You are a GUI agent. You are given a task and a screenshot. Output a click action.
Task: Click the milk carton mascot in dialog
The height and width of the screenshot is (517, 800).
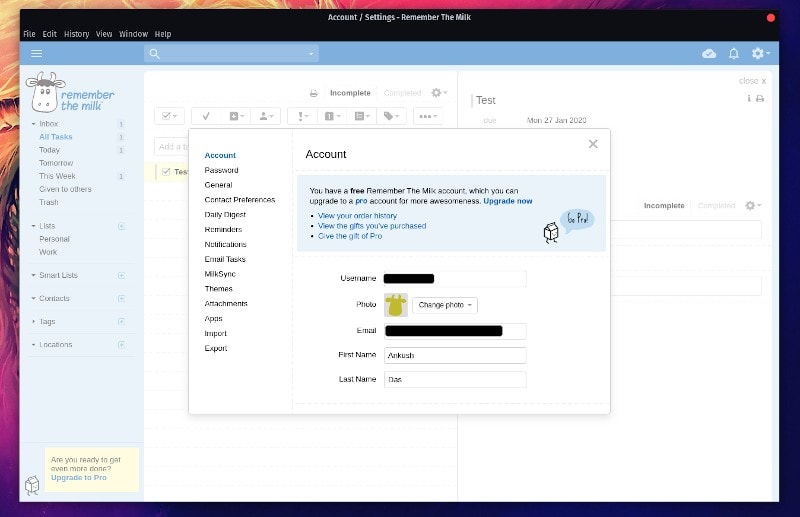point(551,233)
